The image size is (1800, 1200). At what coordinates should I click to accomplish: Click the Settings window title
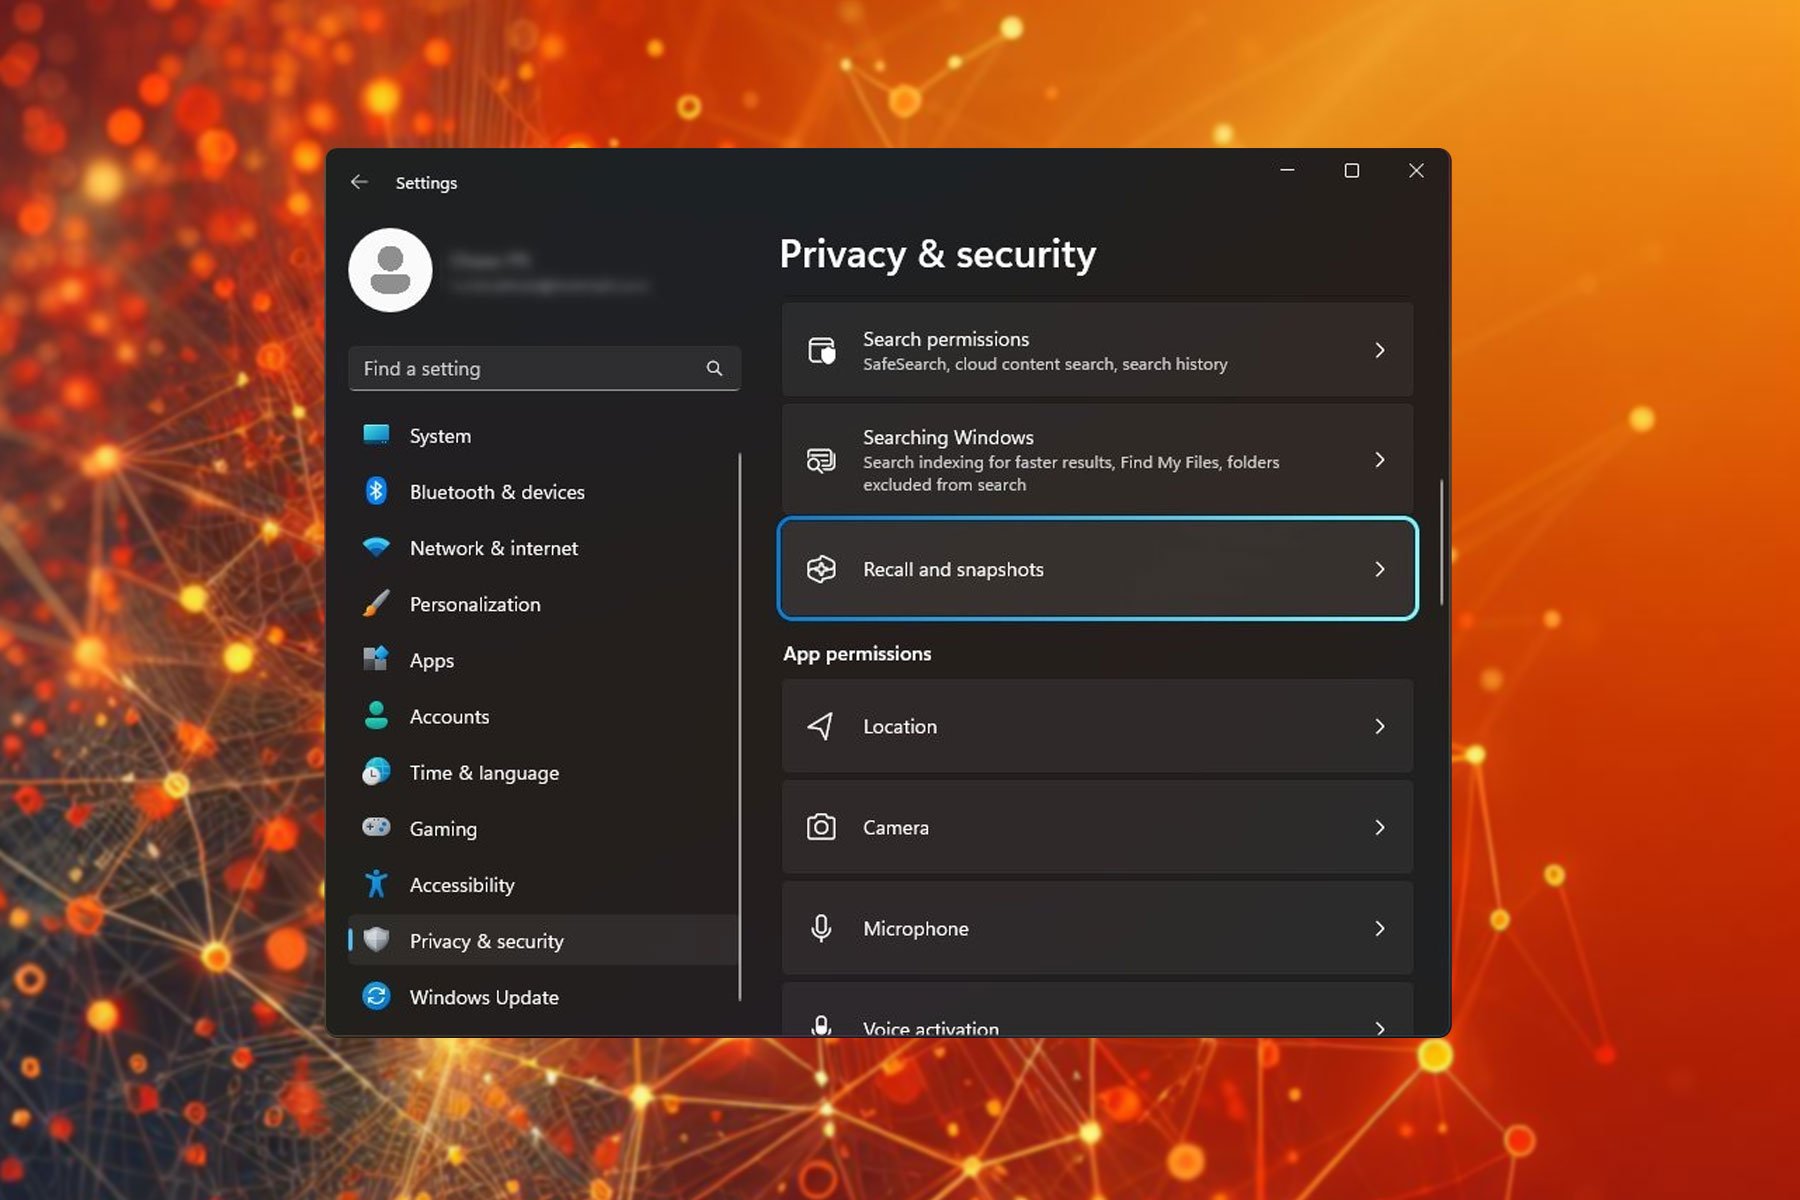pos(426,183)
